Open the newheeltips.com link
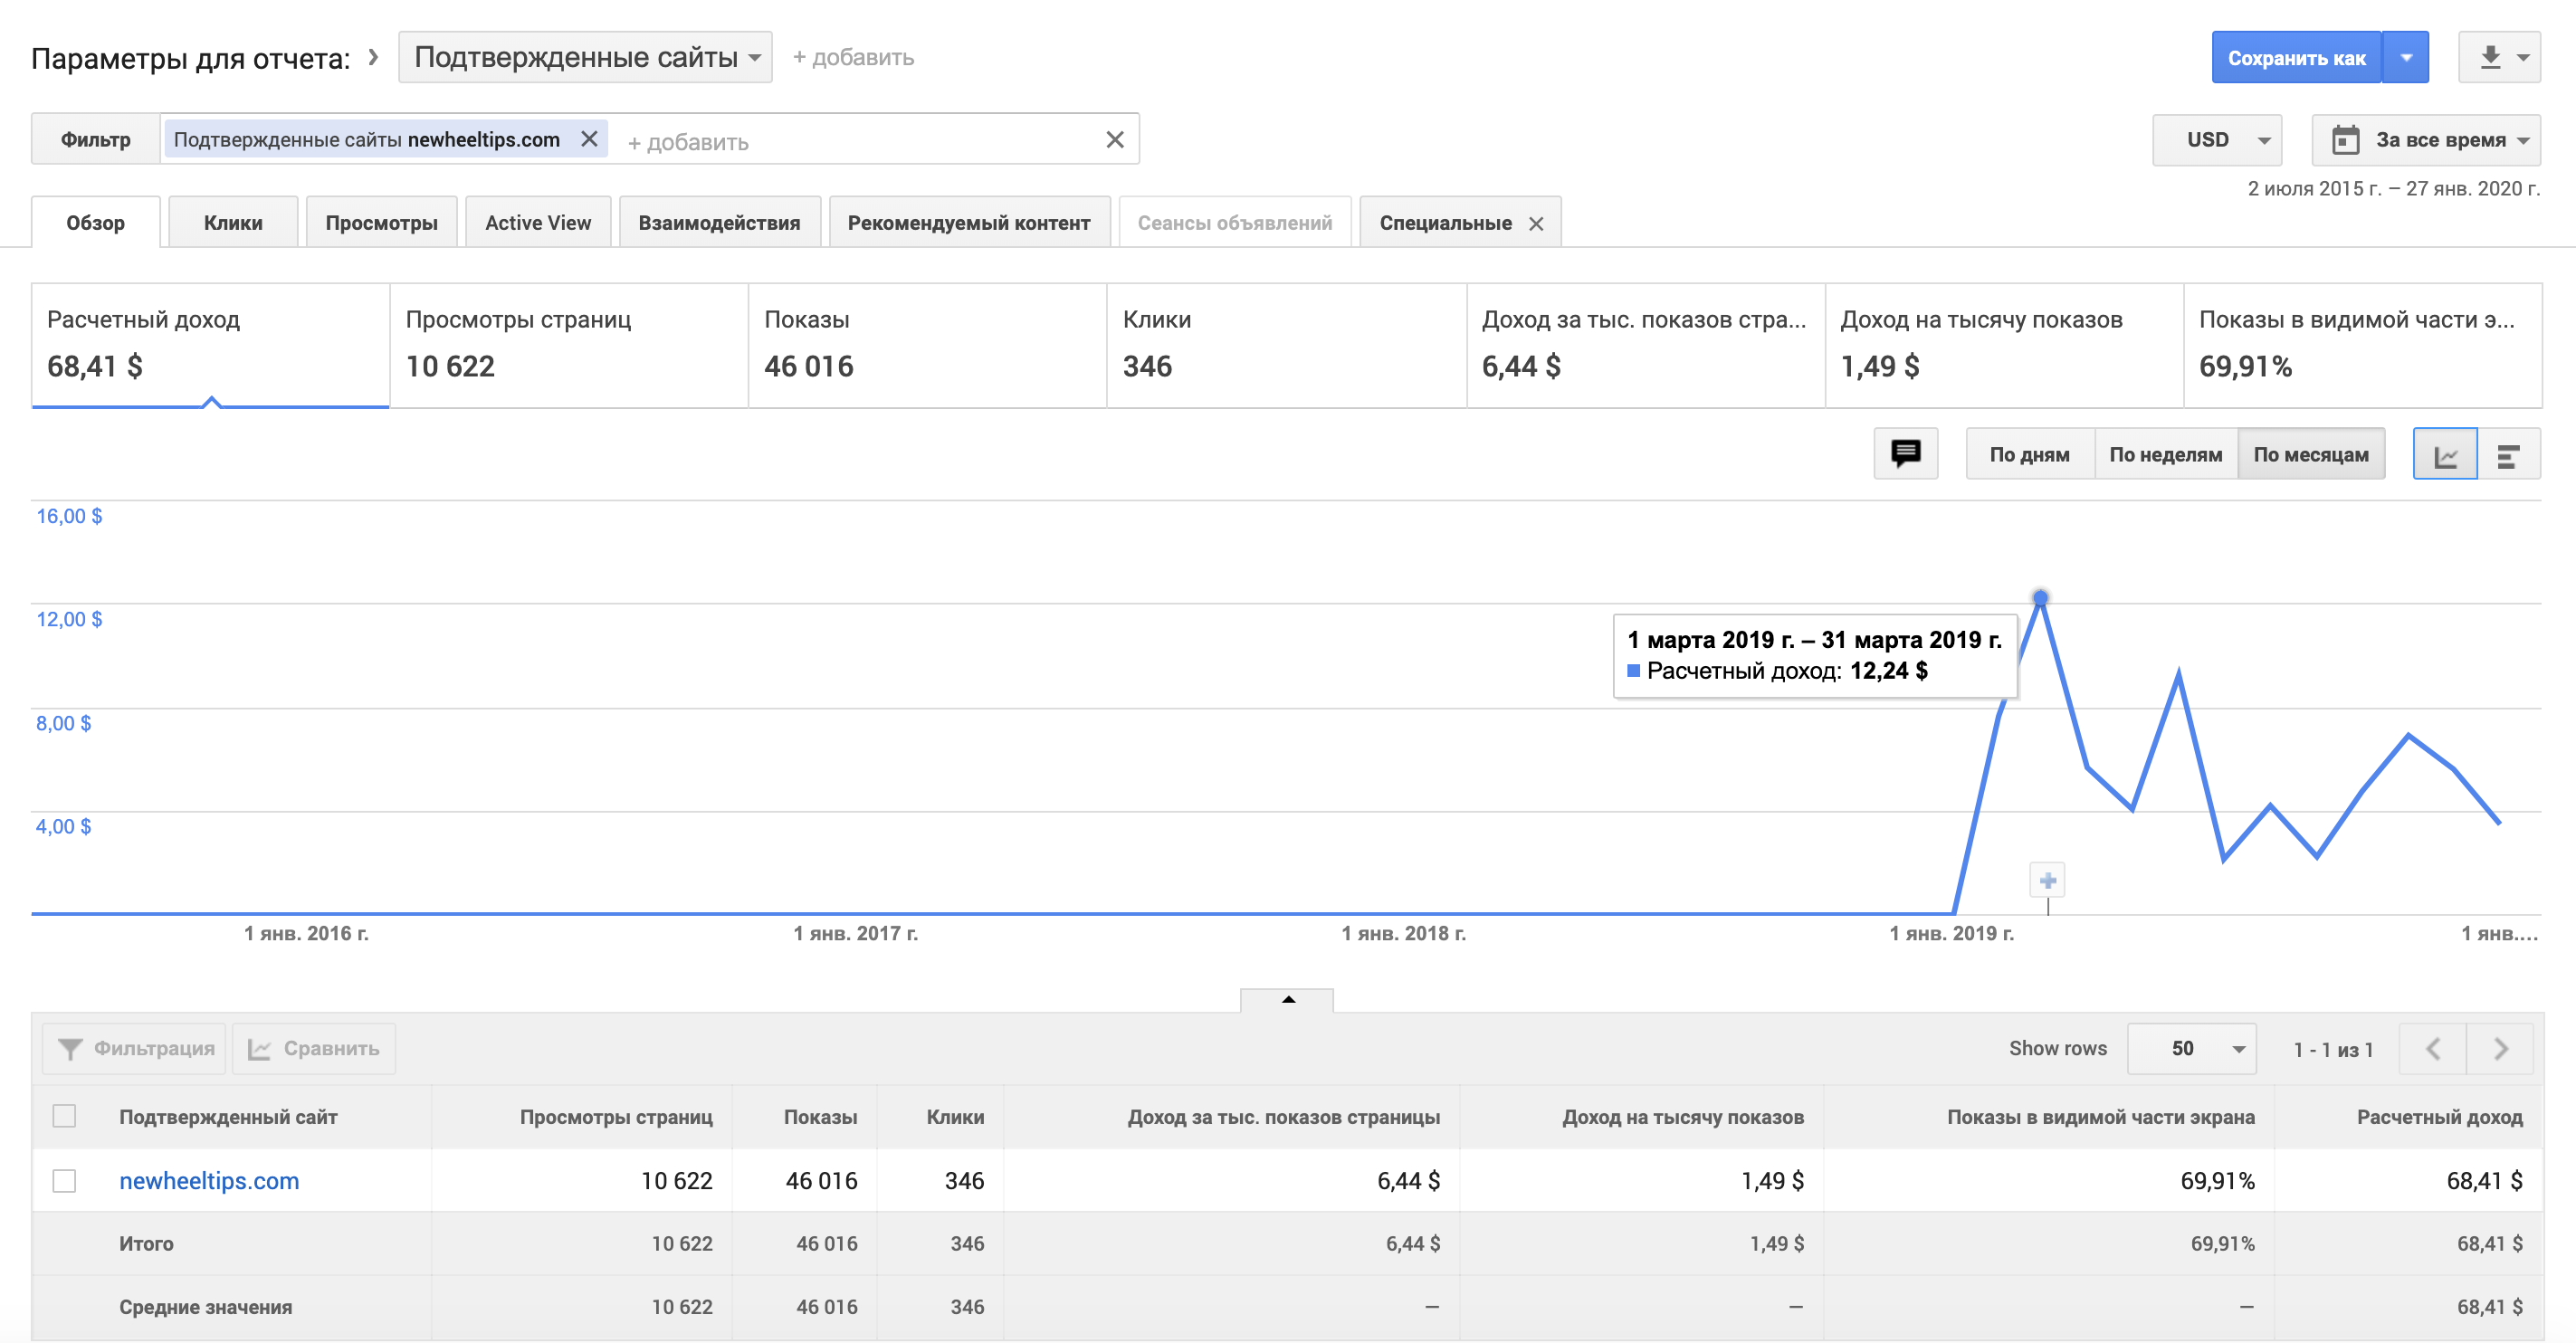The width and height of the screenshot is (2576, 1343). click(x=209, y=1180)
